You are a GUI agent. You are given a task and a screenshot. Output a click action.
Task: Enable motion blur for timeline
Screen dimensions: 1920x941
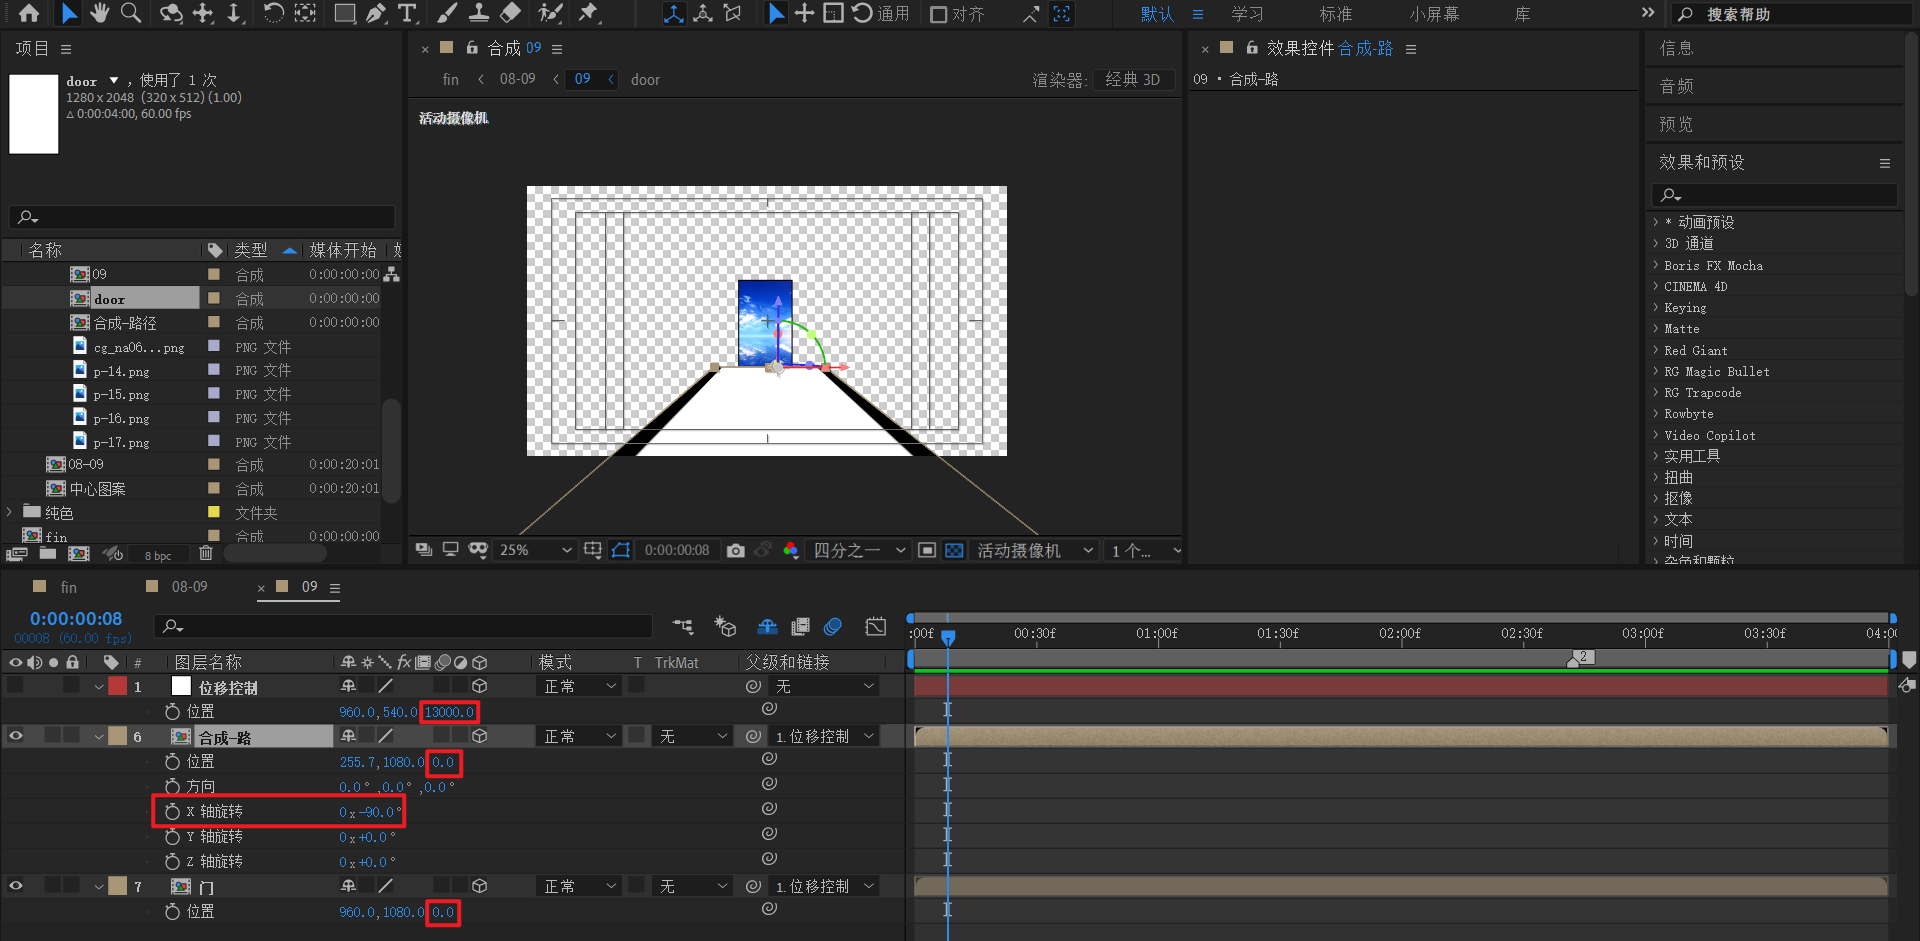pos(832,627)
